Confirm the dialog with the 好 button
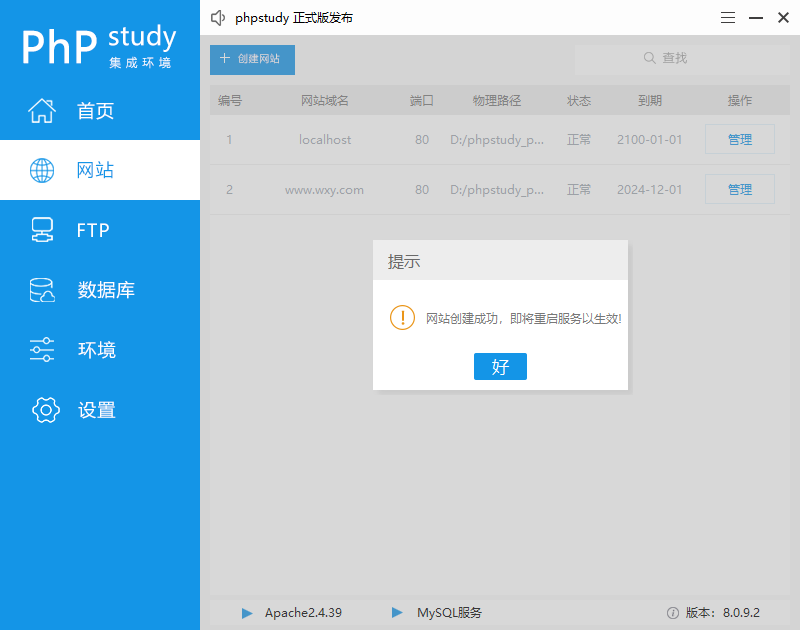Viewport: 800px width, 630px height. [x=500, y=366]
